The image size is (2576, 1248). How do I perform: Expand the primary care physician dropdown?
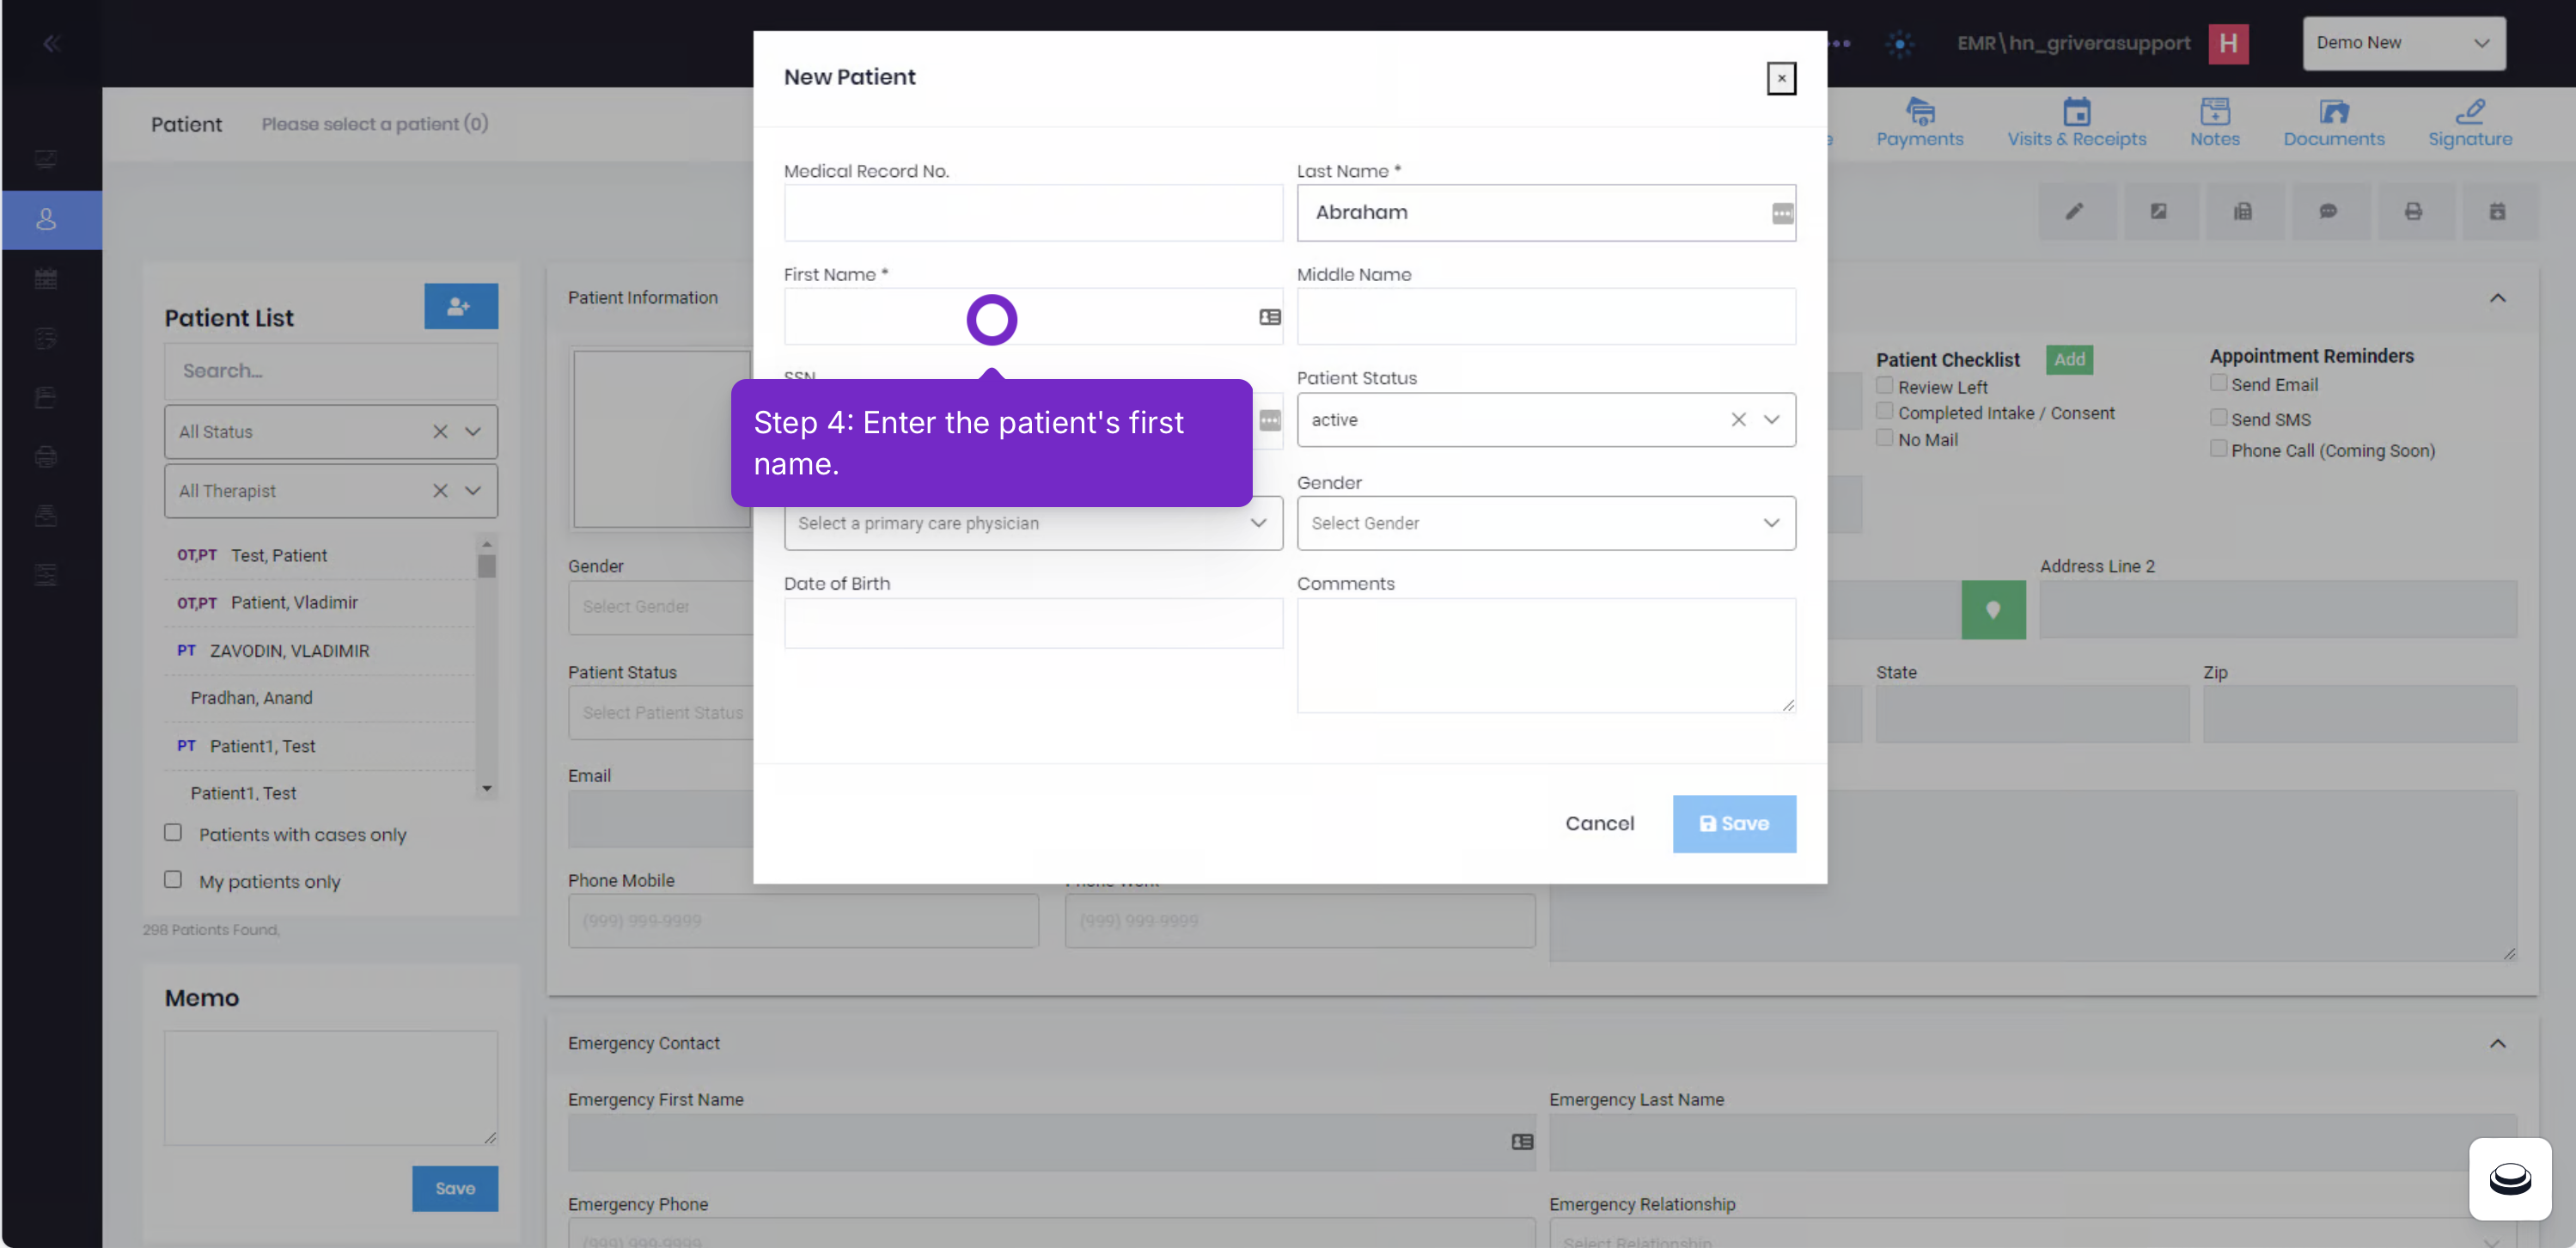[1032, 523]
